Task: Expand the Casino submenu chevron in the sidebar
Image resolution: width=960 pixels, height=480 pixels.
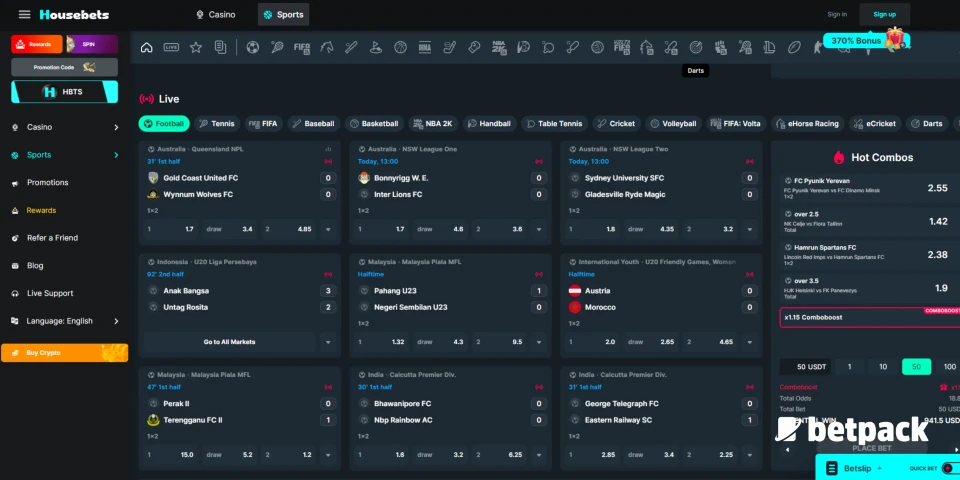Action: tap(116, 127)
